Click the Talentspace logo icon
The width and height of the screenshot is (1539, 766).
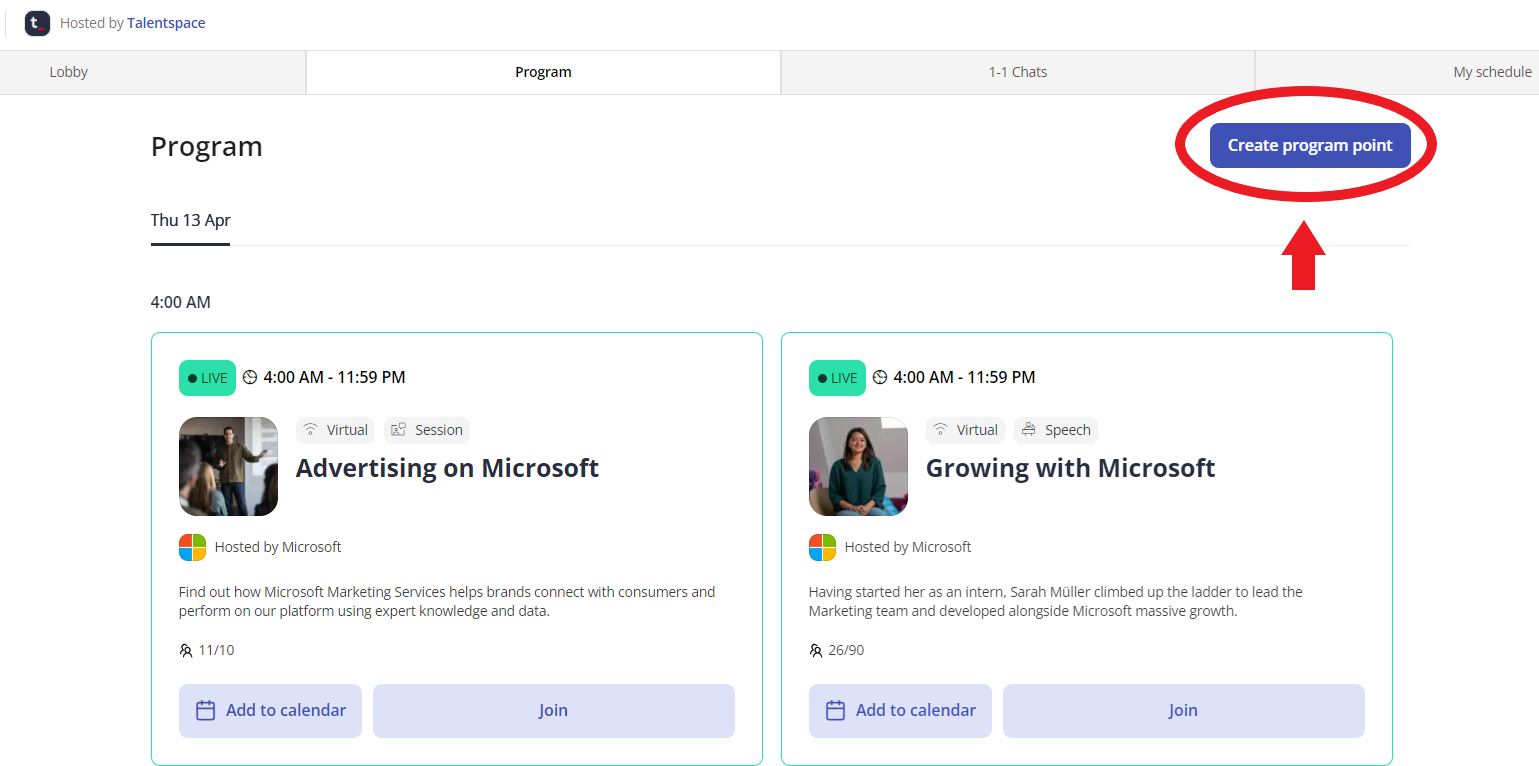coord(37,23)
